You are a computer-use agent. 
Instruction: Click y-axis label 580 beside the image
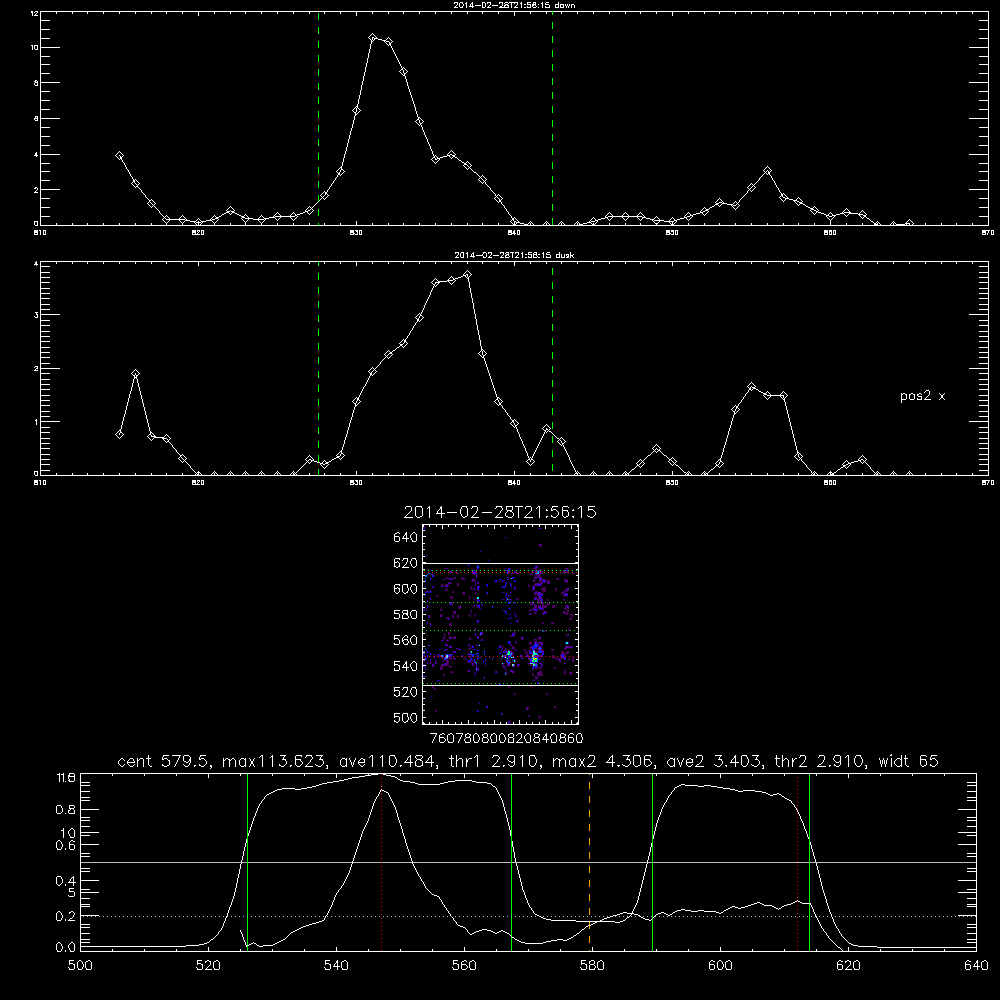point(406,615)
